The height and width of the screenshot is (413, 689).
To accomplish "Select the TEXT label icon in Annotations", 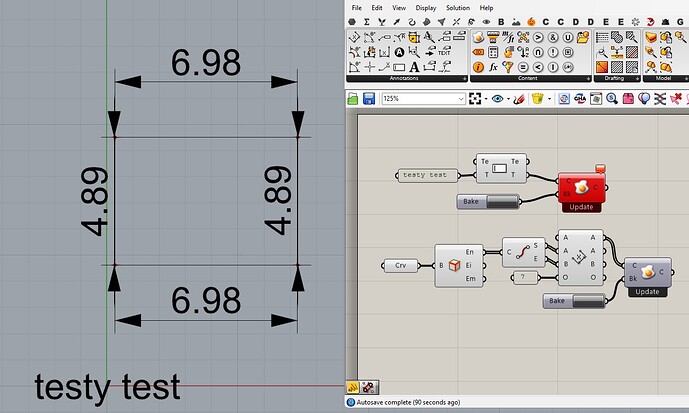I will click(x=445, y=52).
